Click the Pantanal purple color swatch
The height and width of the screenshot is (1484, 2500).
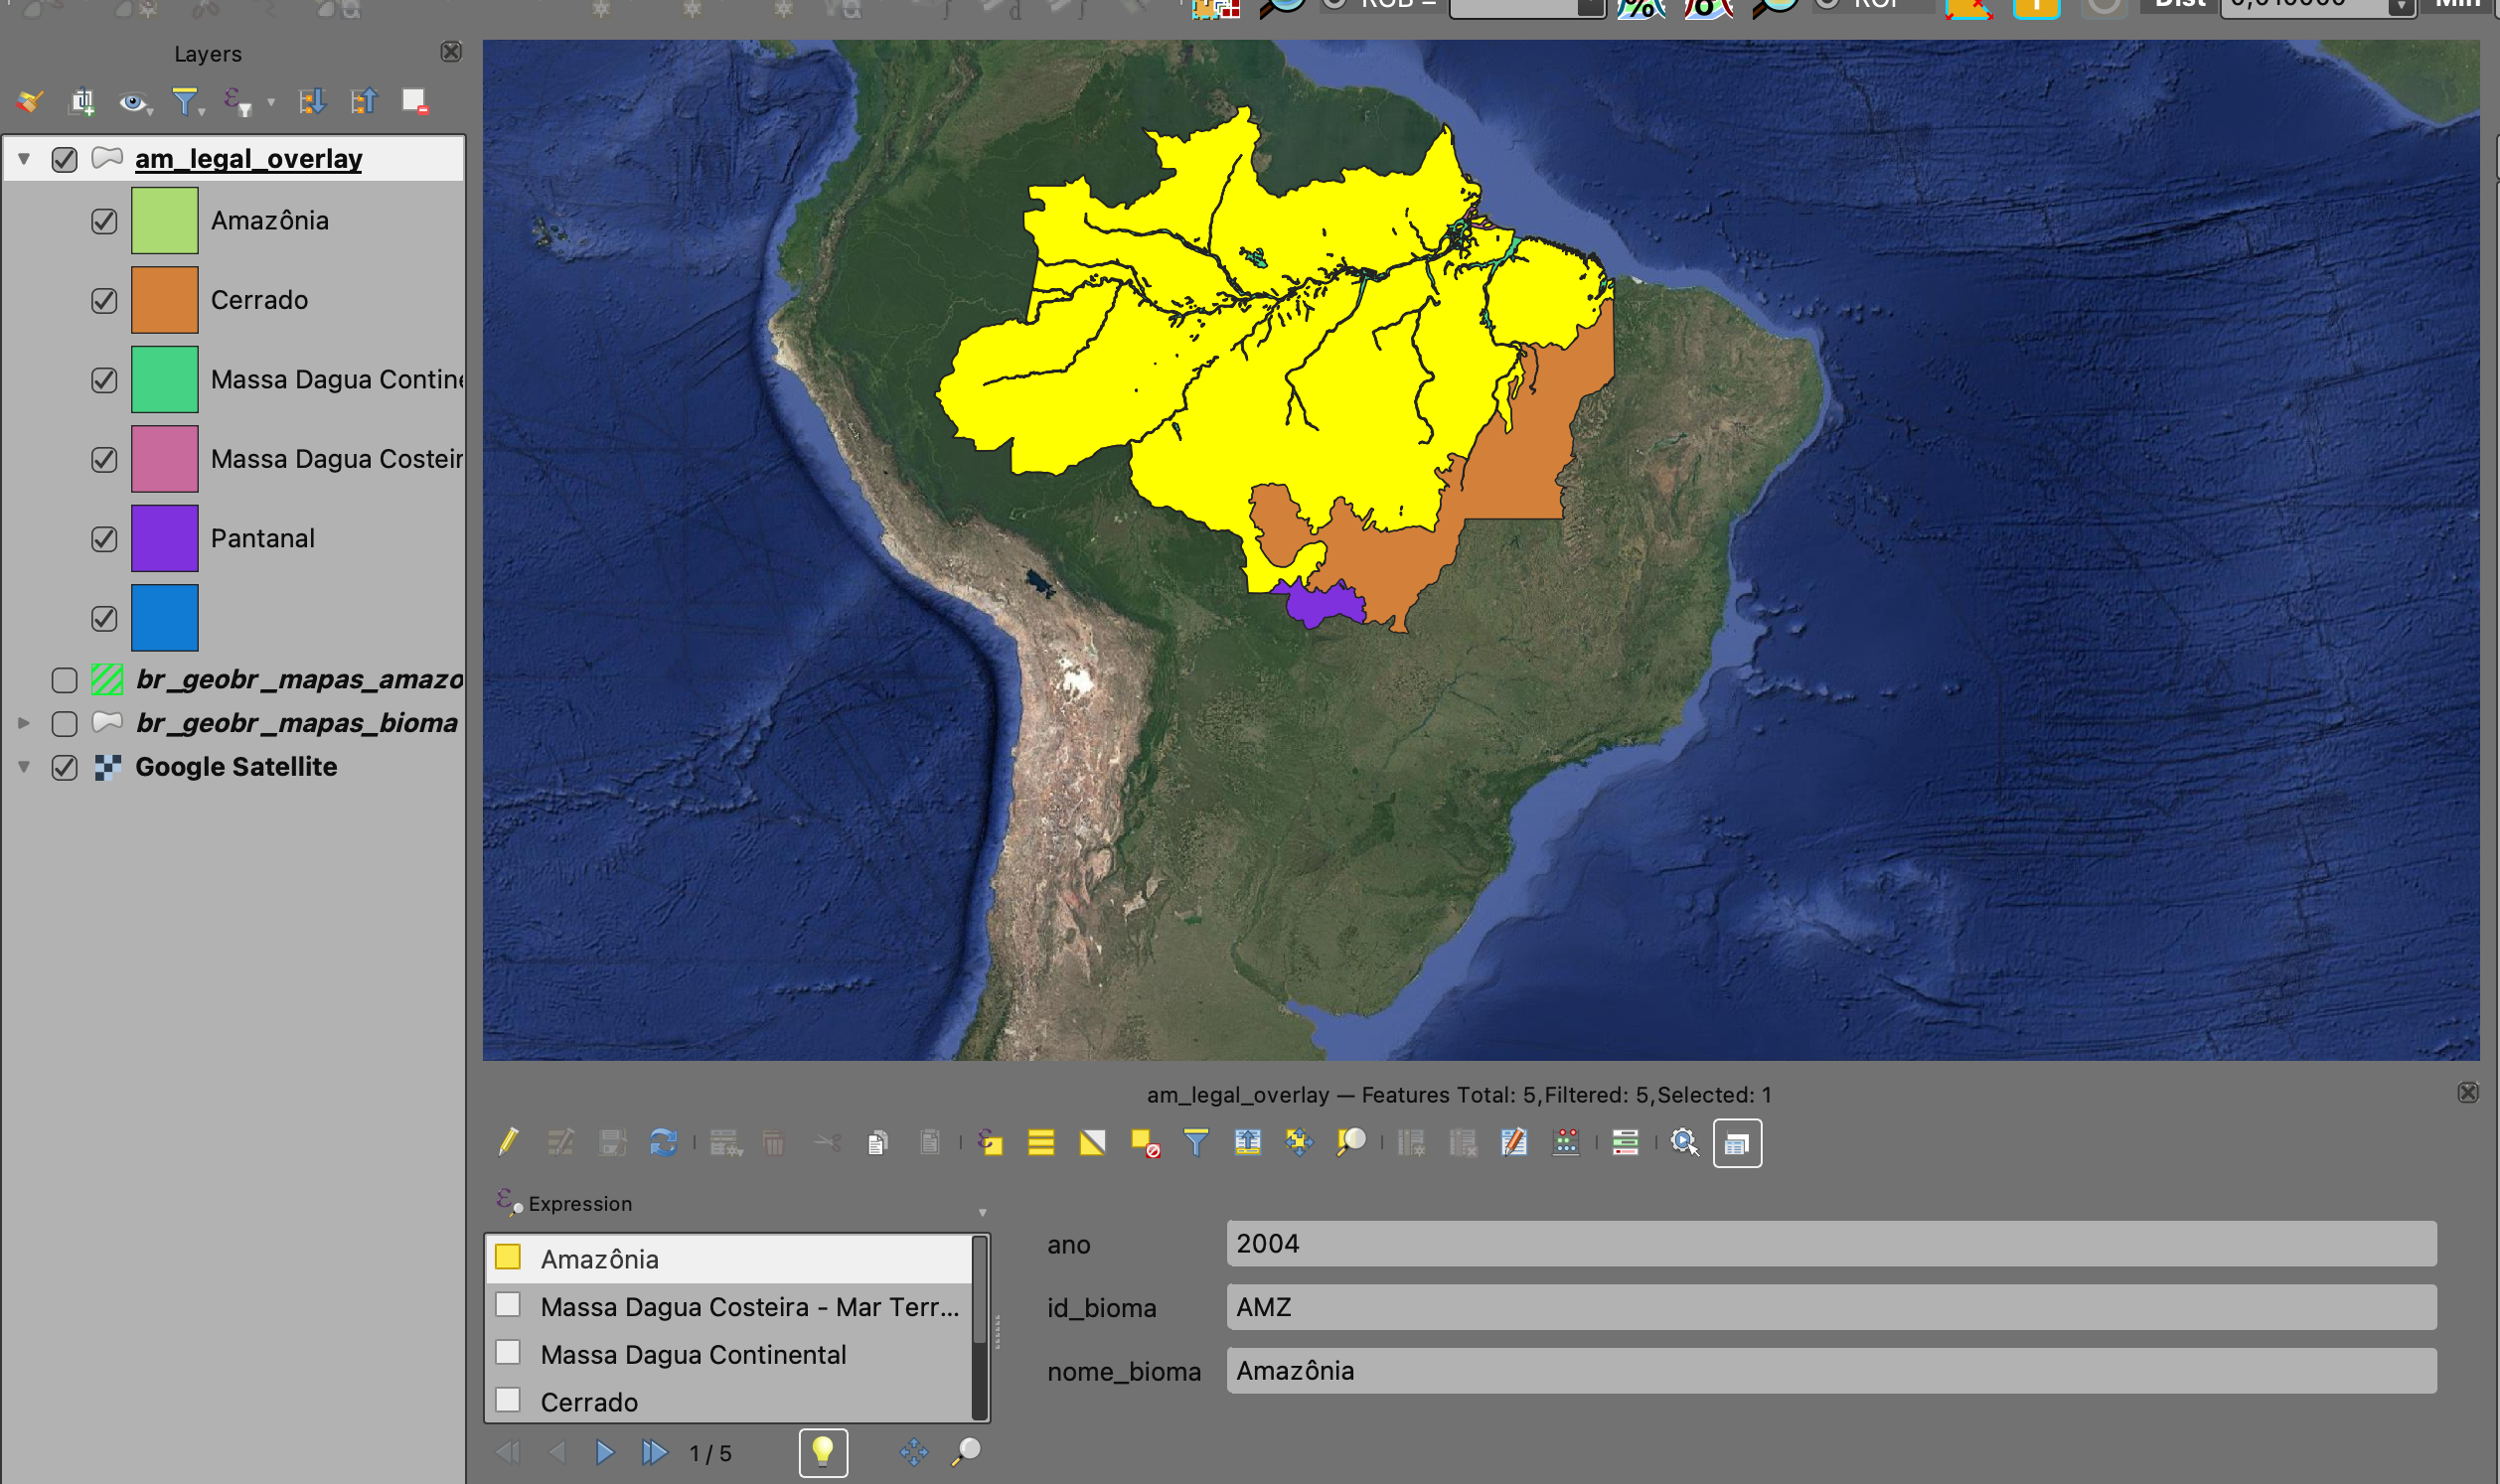(165, 538)
